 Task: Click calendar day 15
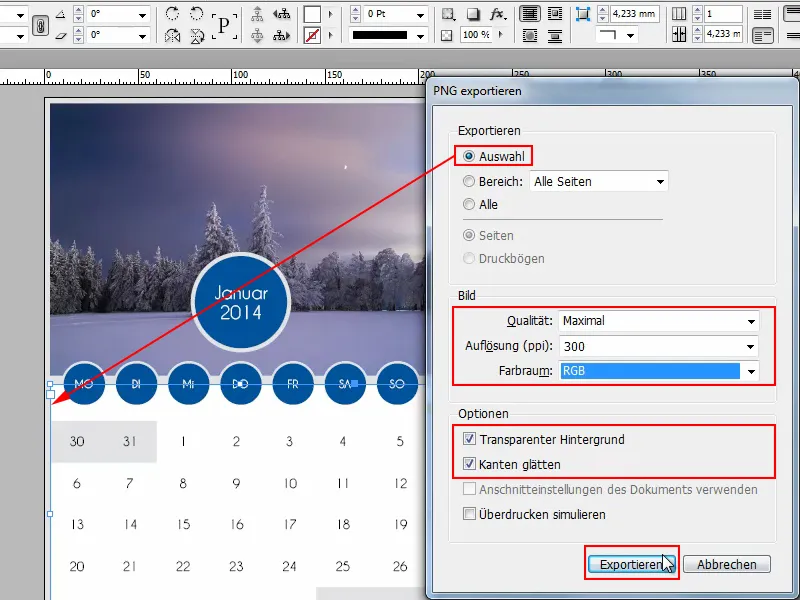(x=184, y=524)
